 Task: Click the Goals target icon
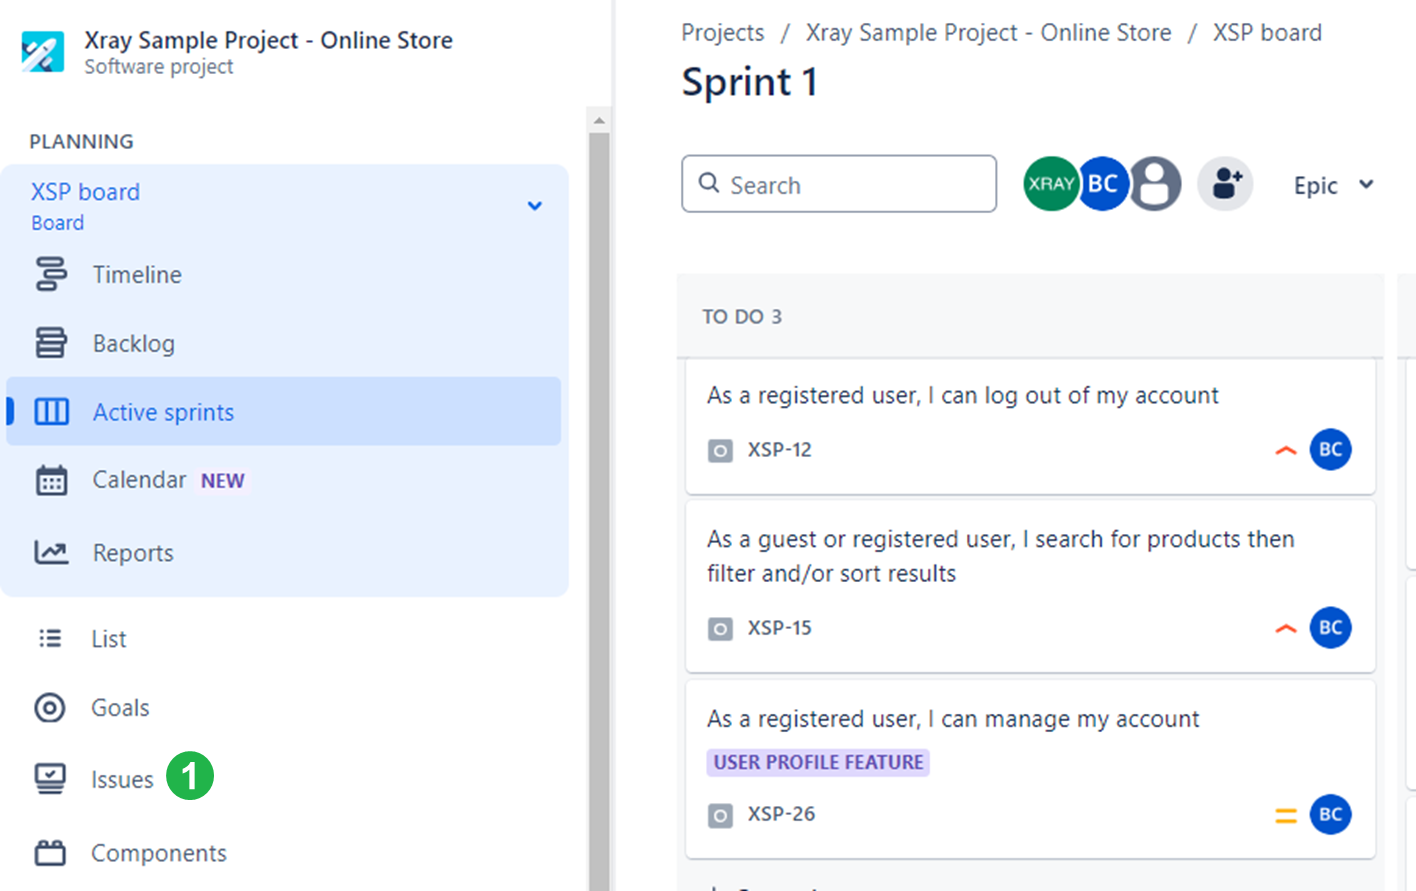pyautogui.click(x=50, y=707)
